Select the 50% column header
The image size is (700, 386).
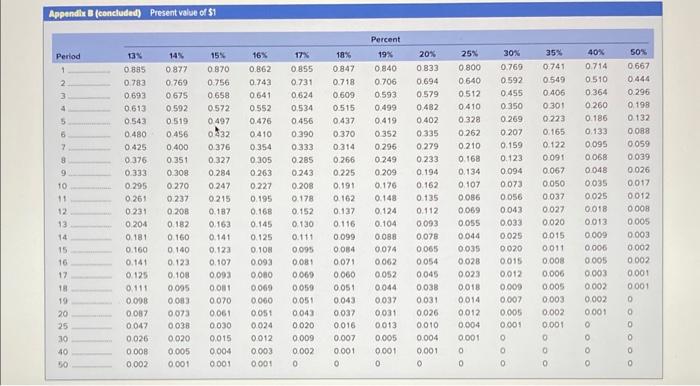[638, 52]
